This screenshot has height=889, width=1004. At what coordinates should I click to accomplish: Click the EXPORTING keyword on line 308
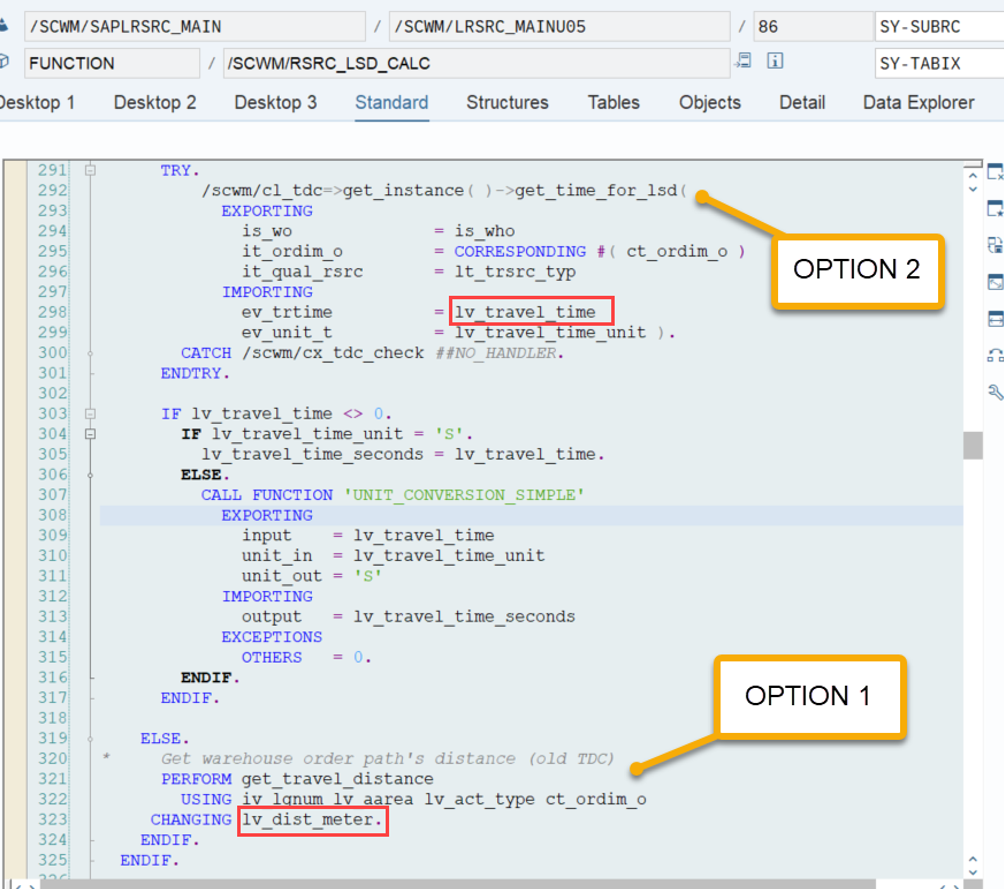[267, 516]
